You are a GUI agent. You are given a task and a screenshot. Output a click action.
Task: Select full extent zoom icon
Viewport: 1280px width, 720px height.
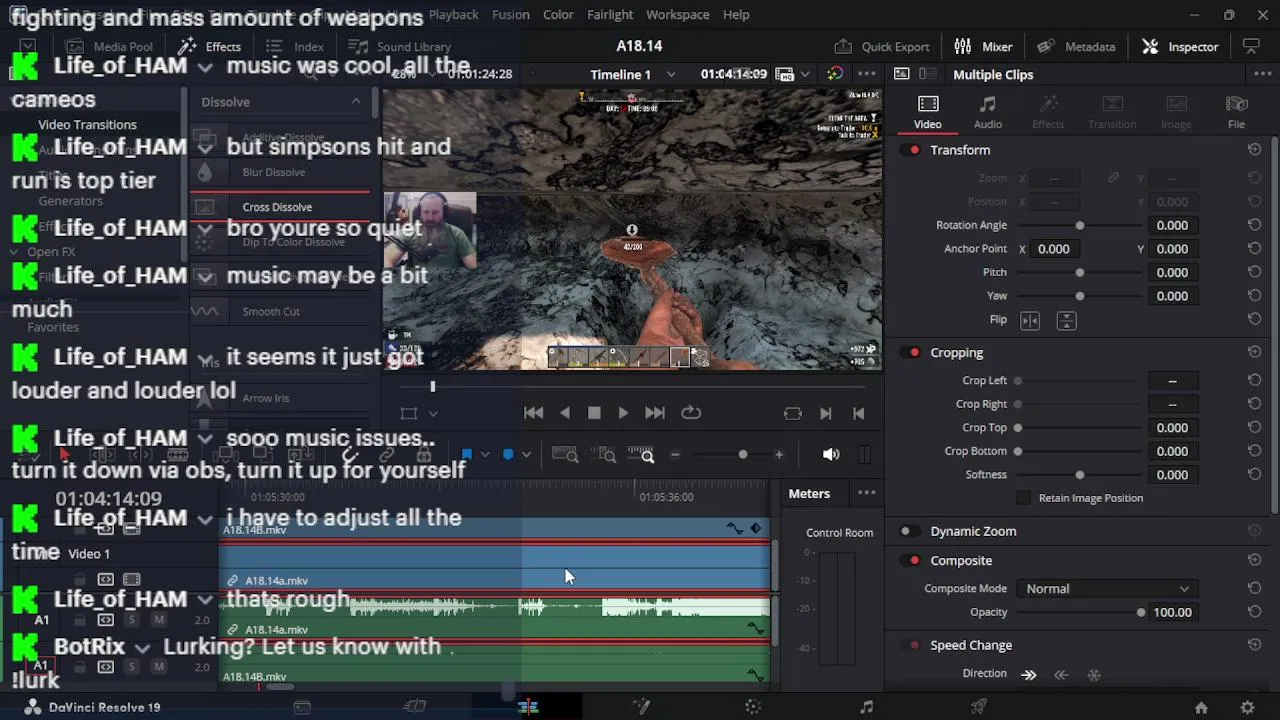[x=565, y=455]
